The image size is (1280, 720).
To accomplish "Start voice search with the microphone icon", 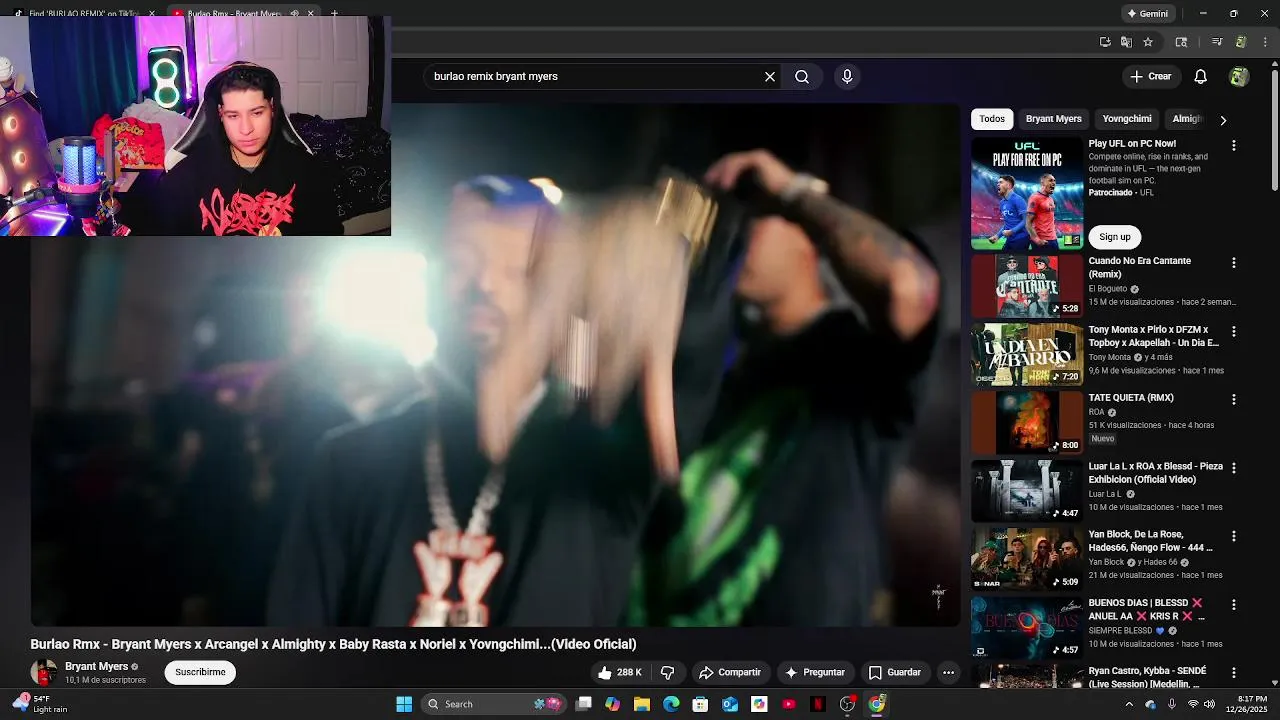I will tap(847, 76).
